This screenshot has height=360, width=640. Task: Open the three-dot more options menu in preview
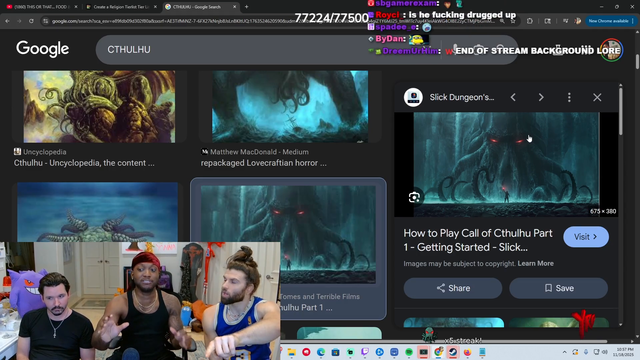point(569,97)
